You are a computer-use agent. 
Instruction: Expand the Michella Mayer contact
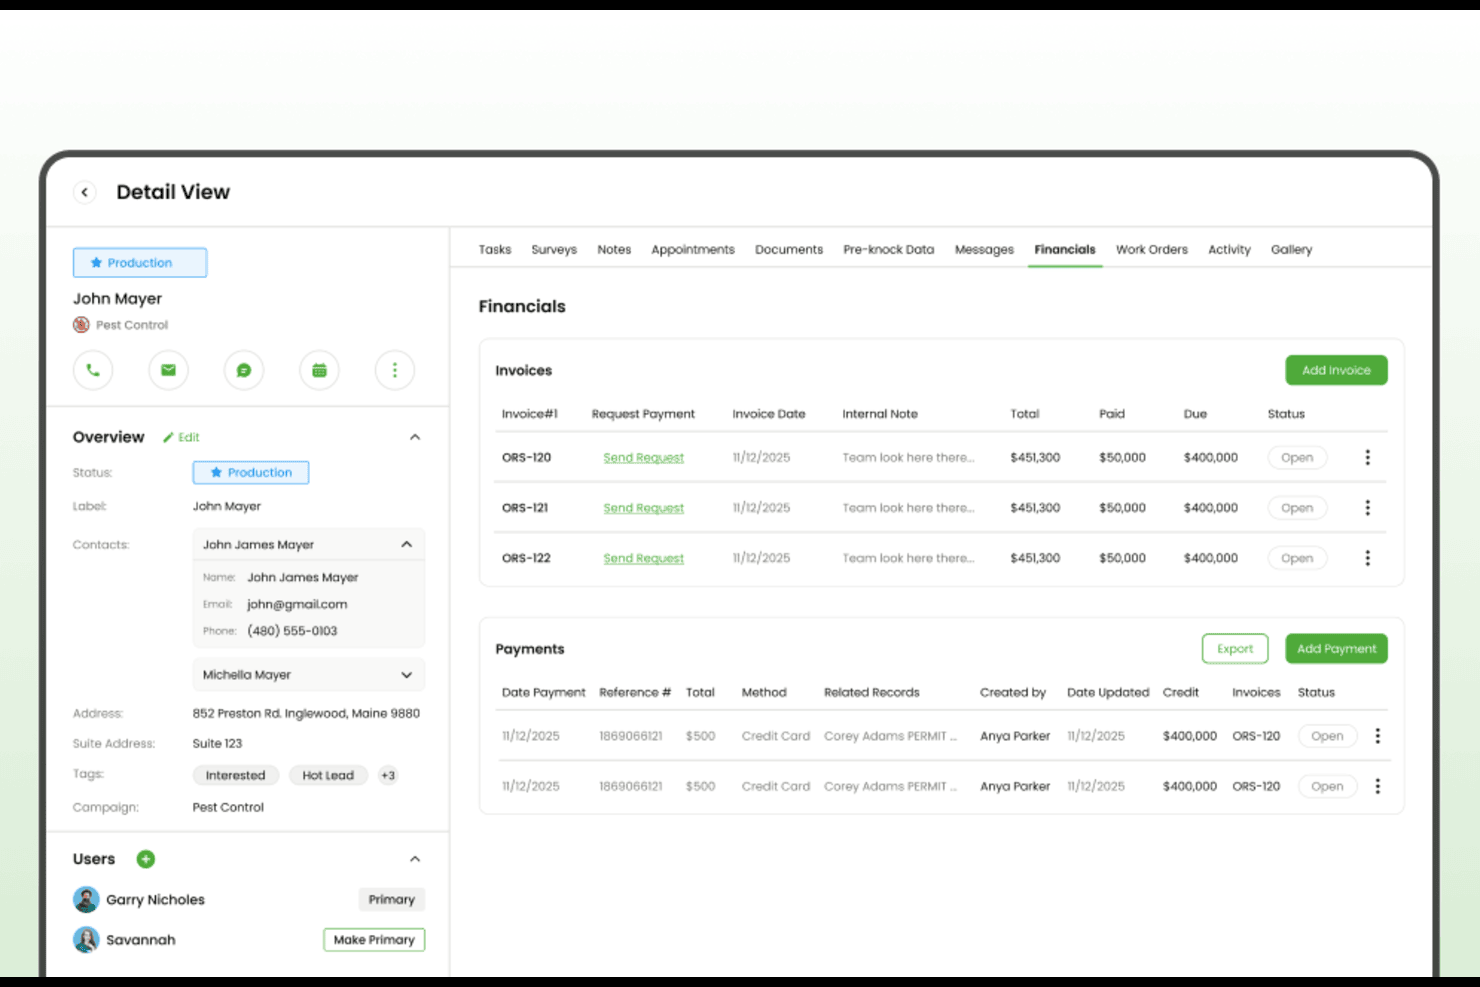pyautogui.click(x=407, y=675)
